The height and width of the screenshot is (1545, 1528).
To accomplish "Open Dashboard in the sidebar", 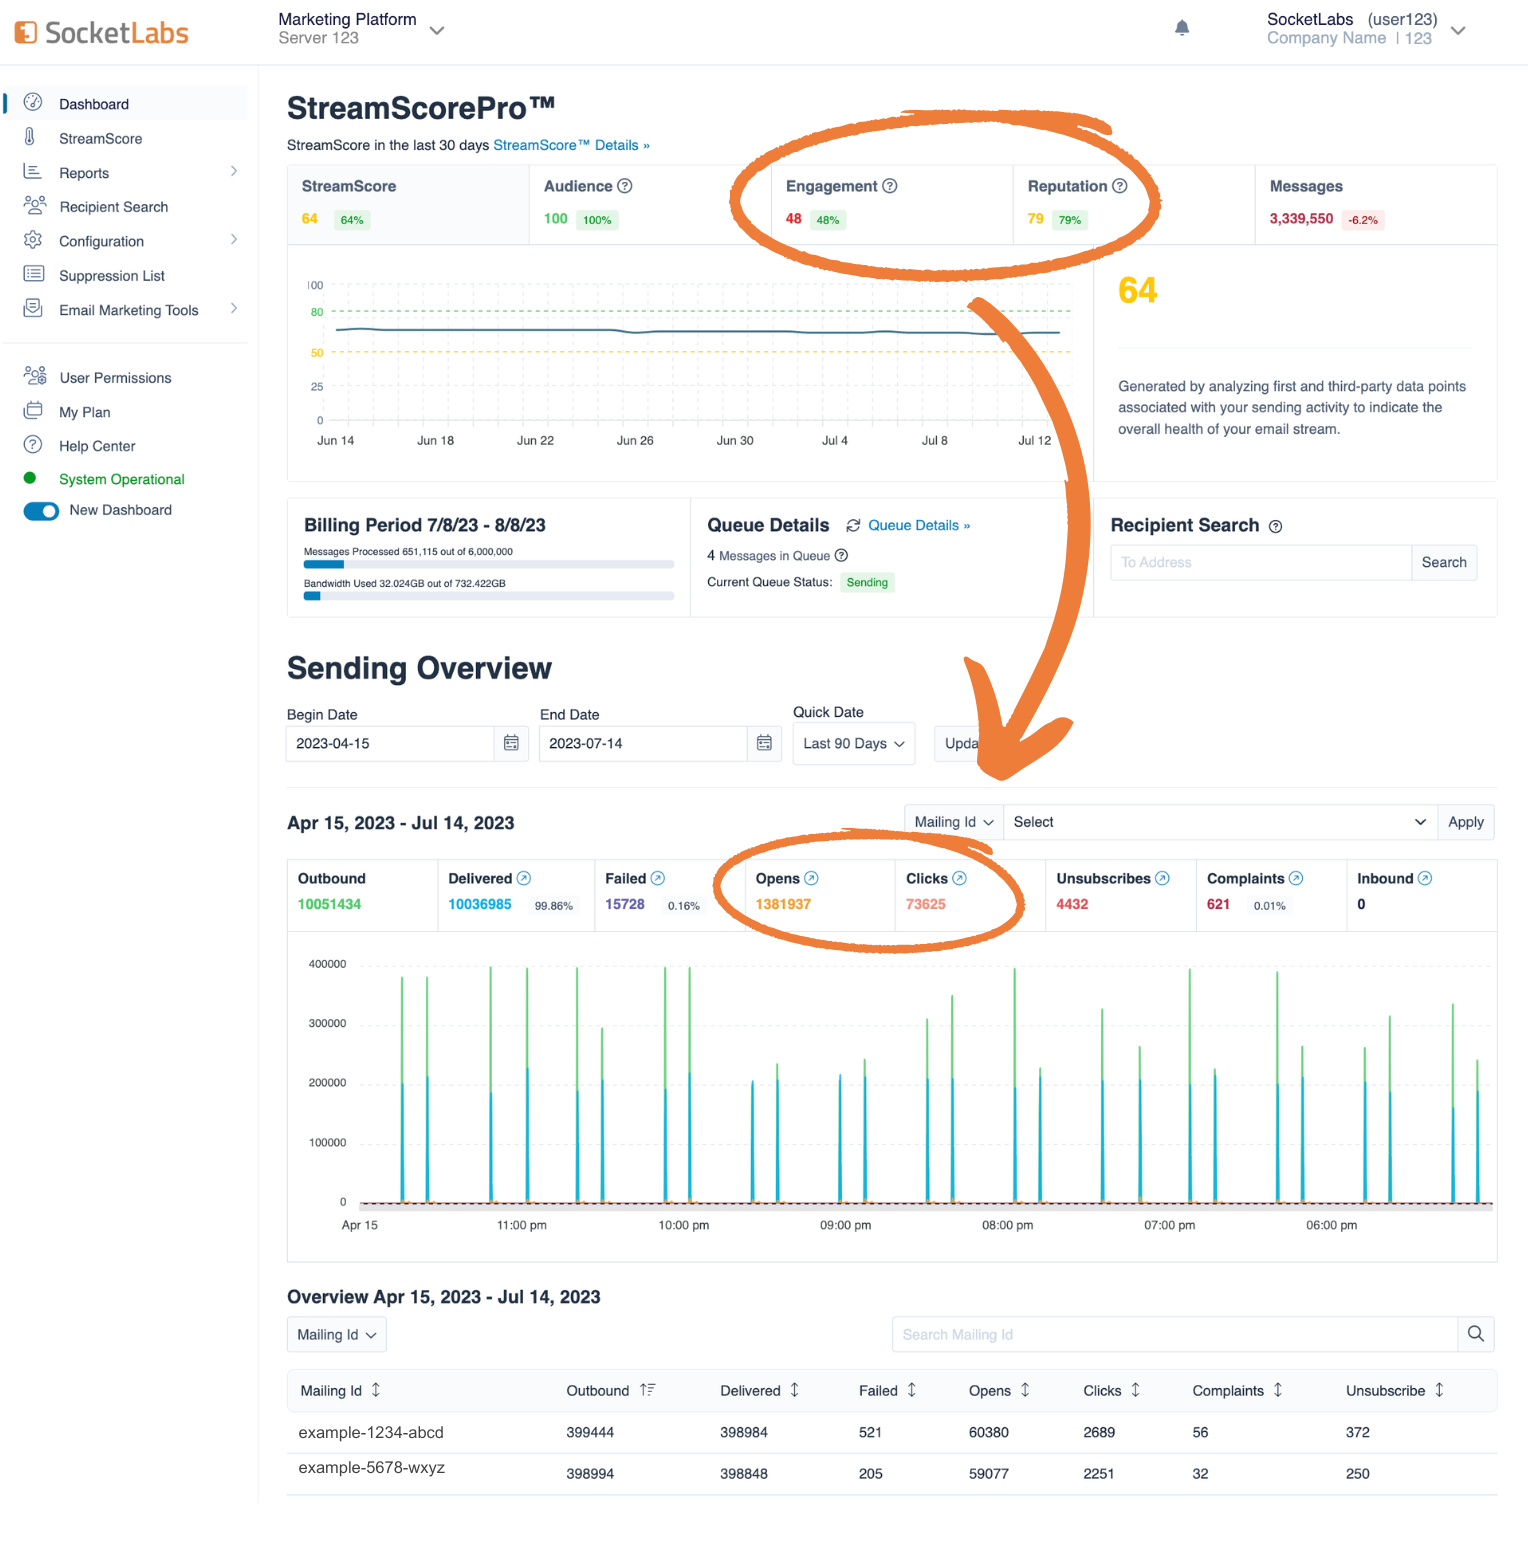I will [94, 104].
